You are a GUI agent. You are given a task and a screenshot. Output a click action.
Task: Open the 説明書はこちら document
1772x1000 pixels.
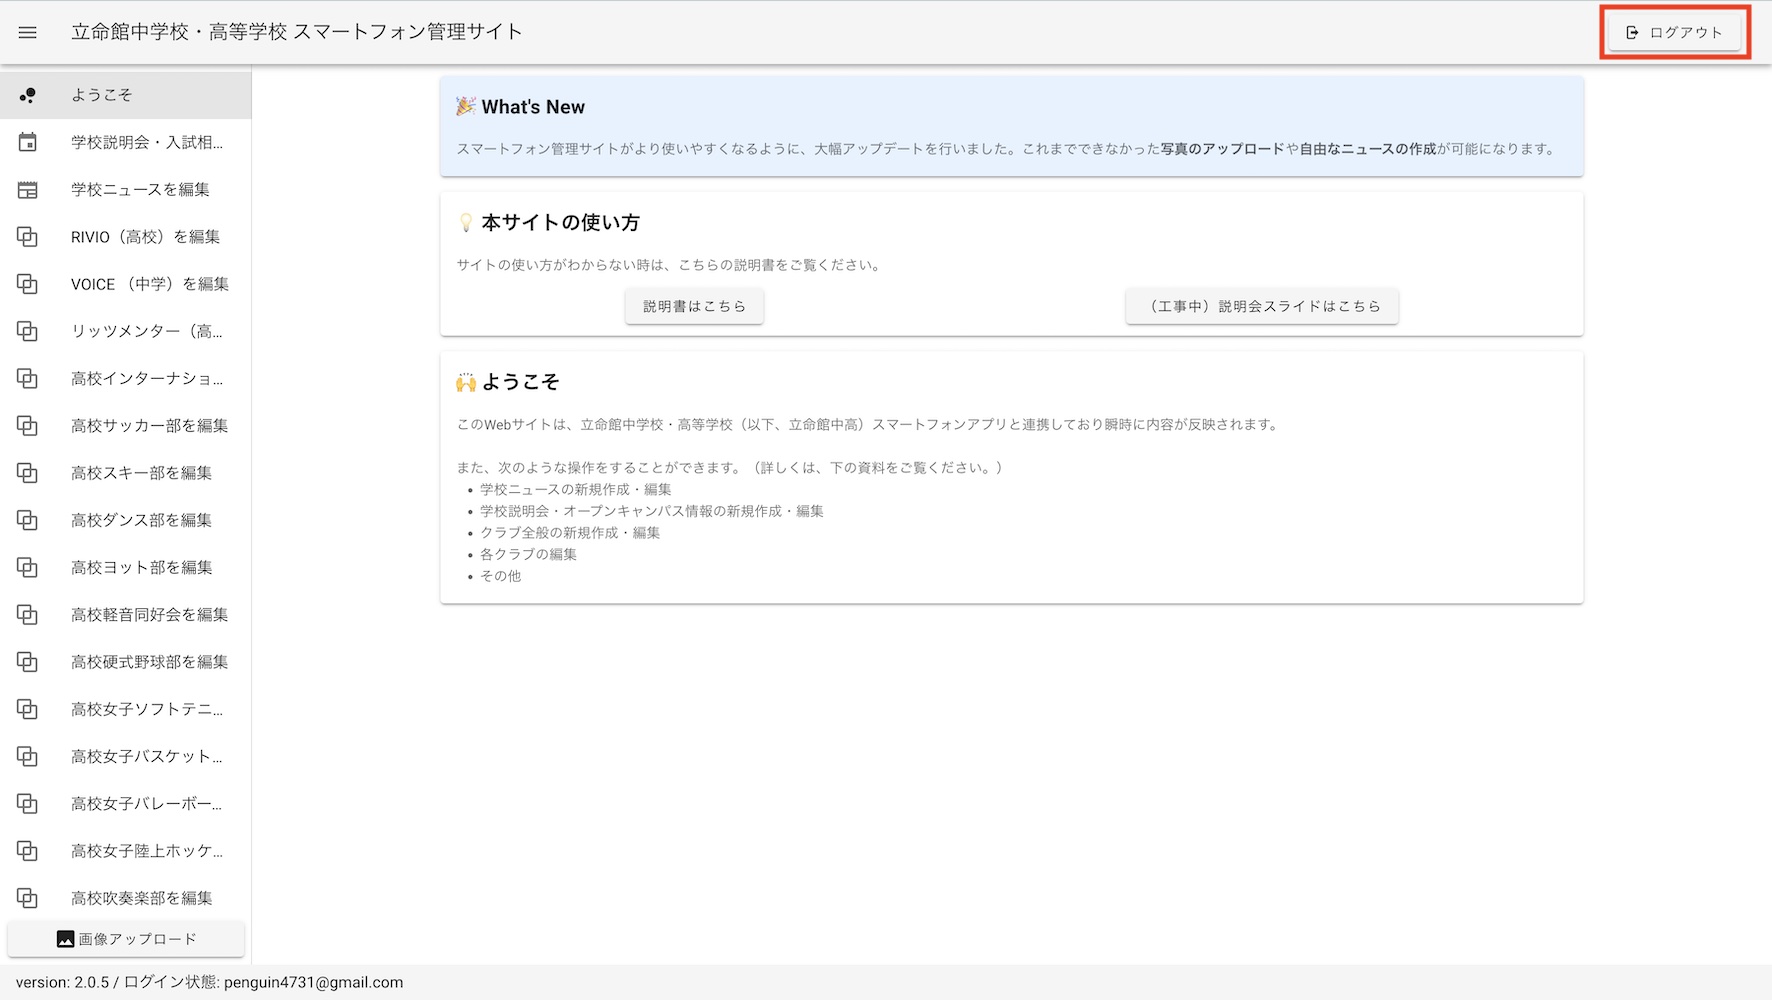click(693, 306)
